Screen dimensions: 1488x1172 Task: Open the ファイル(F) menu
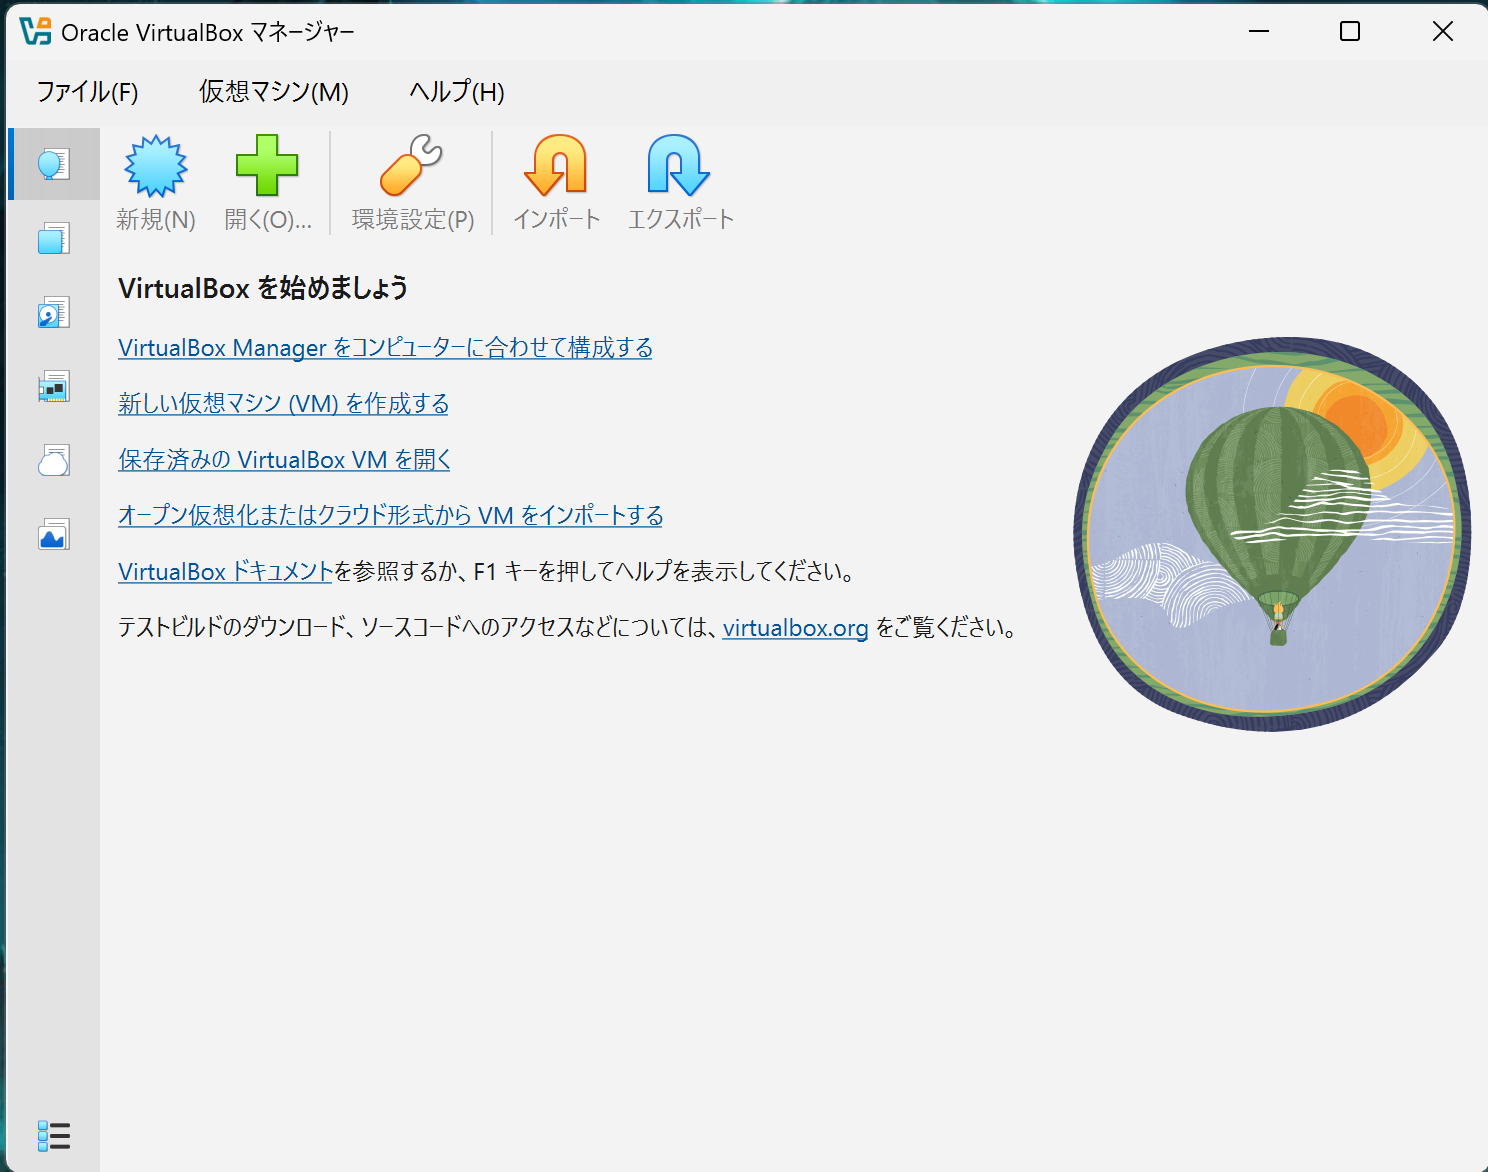coord(84,92)
